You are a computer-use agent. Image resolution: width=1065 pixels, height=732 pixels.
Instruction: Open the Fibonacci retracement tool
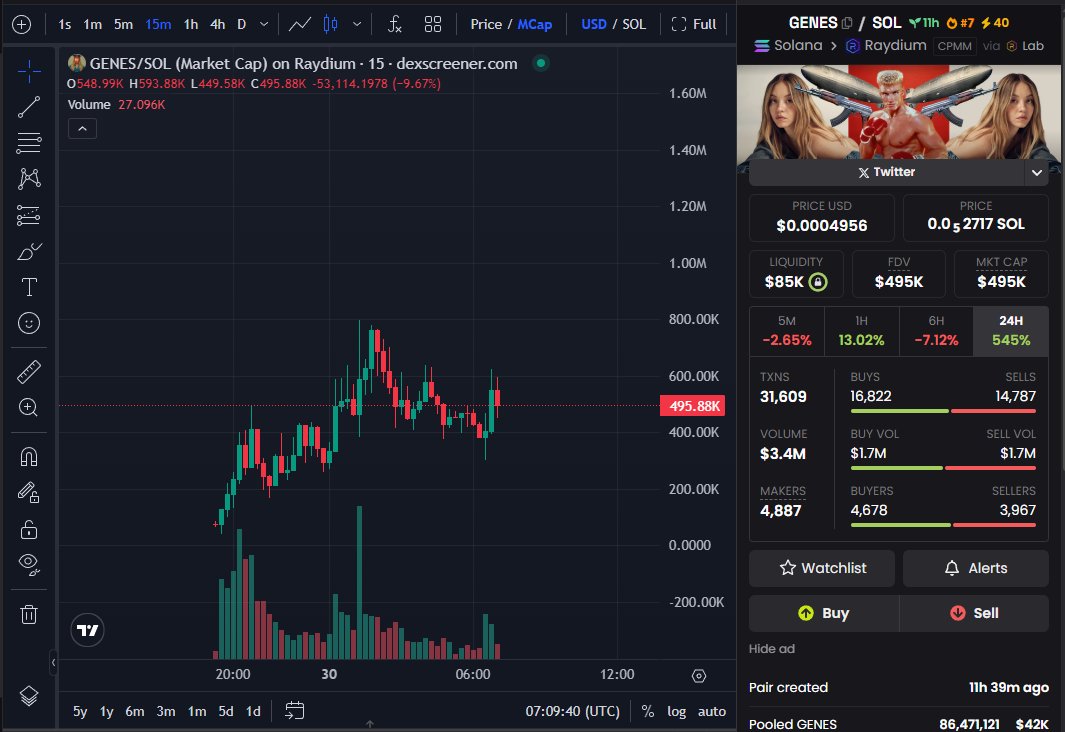[29, 143]
